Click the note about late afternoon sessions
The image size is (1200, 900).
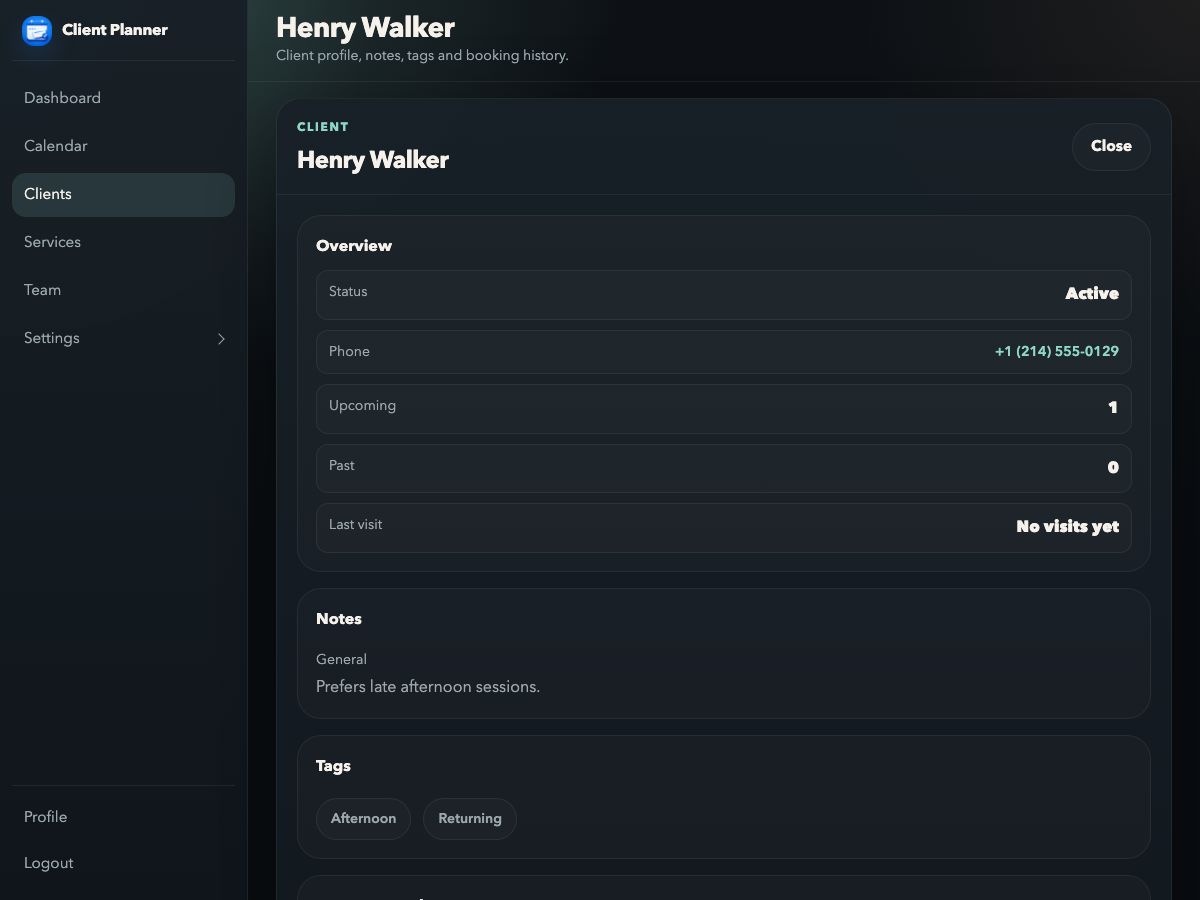coord(428,687)
